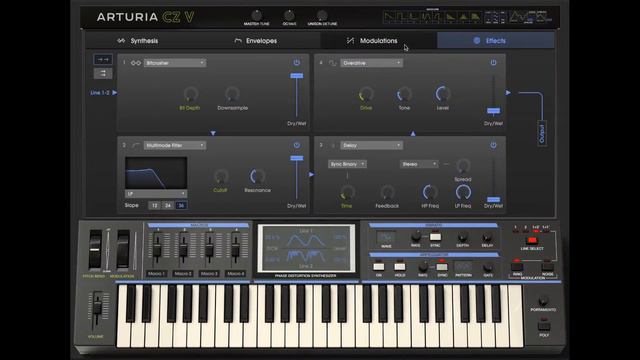640x360 pixels.
Task: Click the filter response curve display
Action: (x=156, y=173)
